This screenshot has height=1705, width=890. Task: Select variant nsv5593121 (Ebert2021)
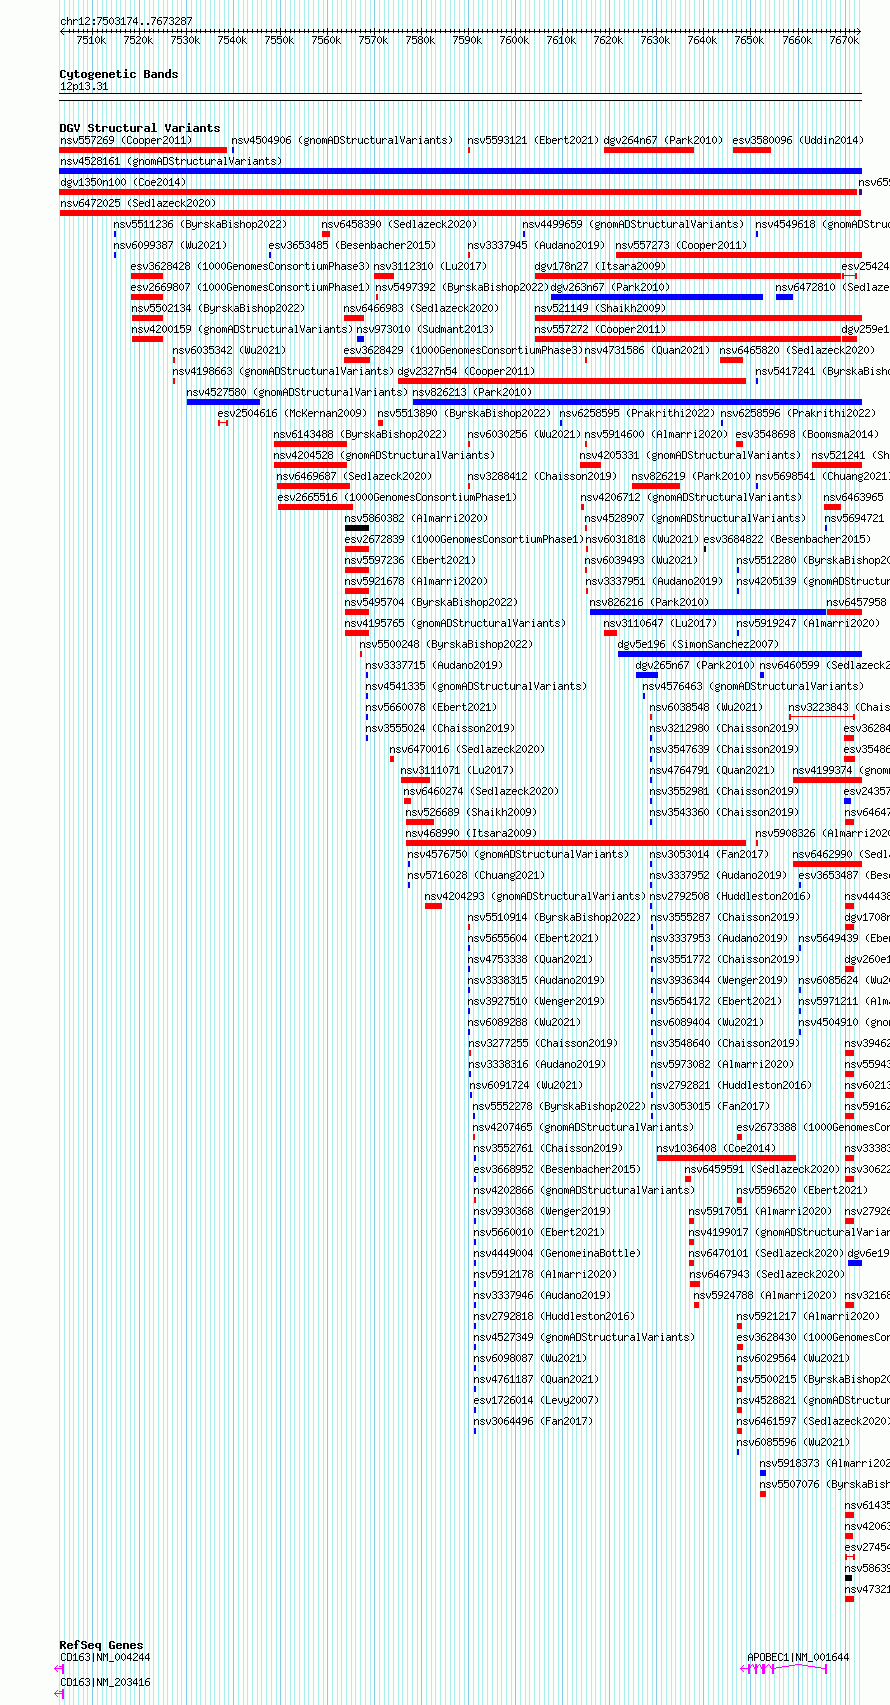[533, 140]
